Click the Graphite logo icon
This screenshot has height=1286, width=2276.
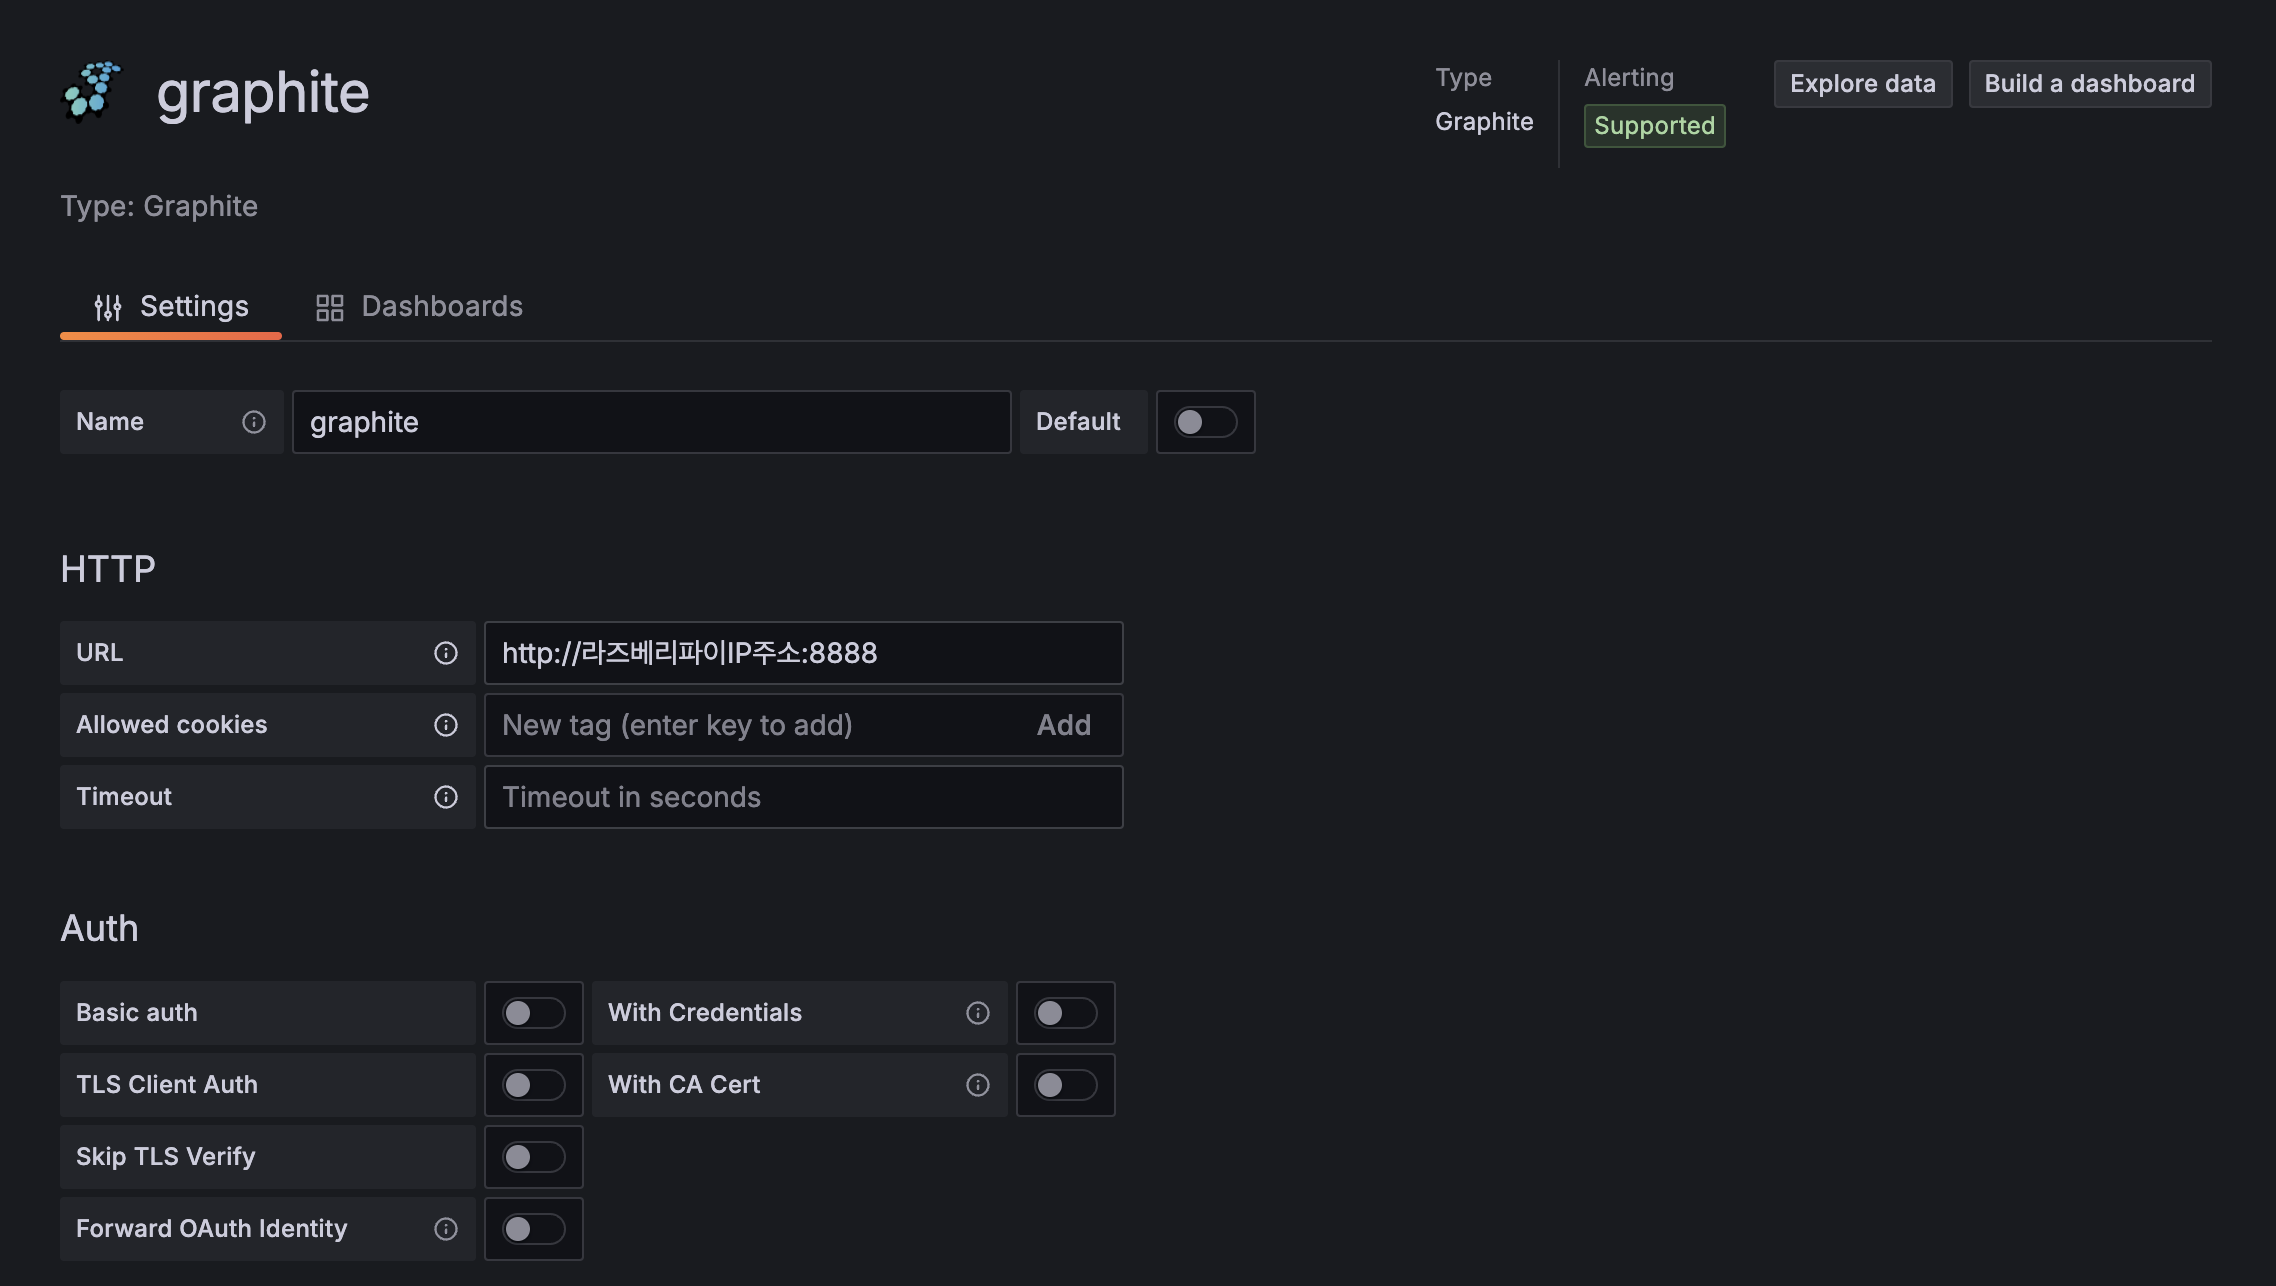pyautogui.click(x=91, y=91)
